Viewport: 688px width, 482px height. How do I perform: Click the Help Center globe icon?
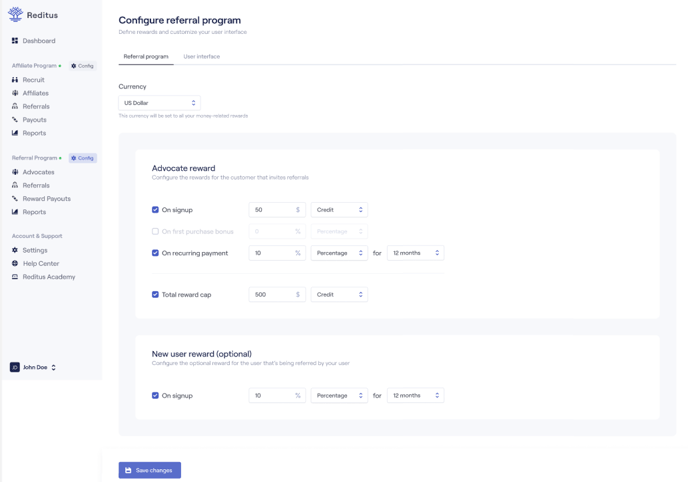click(15, 263)
